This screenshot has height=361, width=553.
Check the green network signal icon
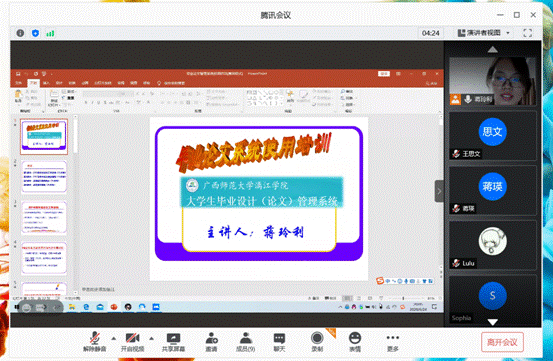coord(50,33)
